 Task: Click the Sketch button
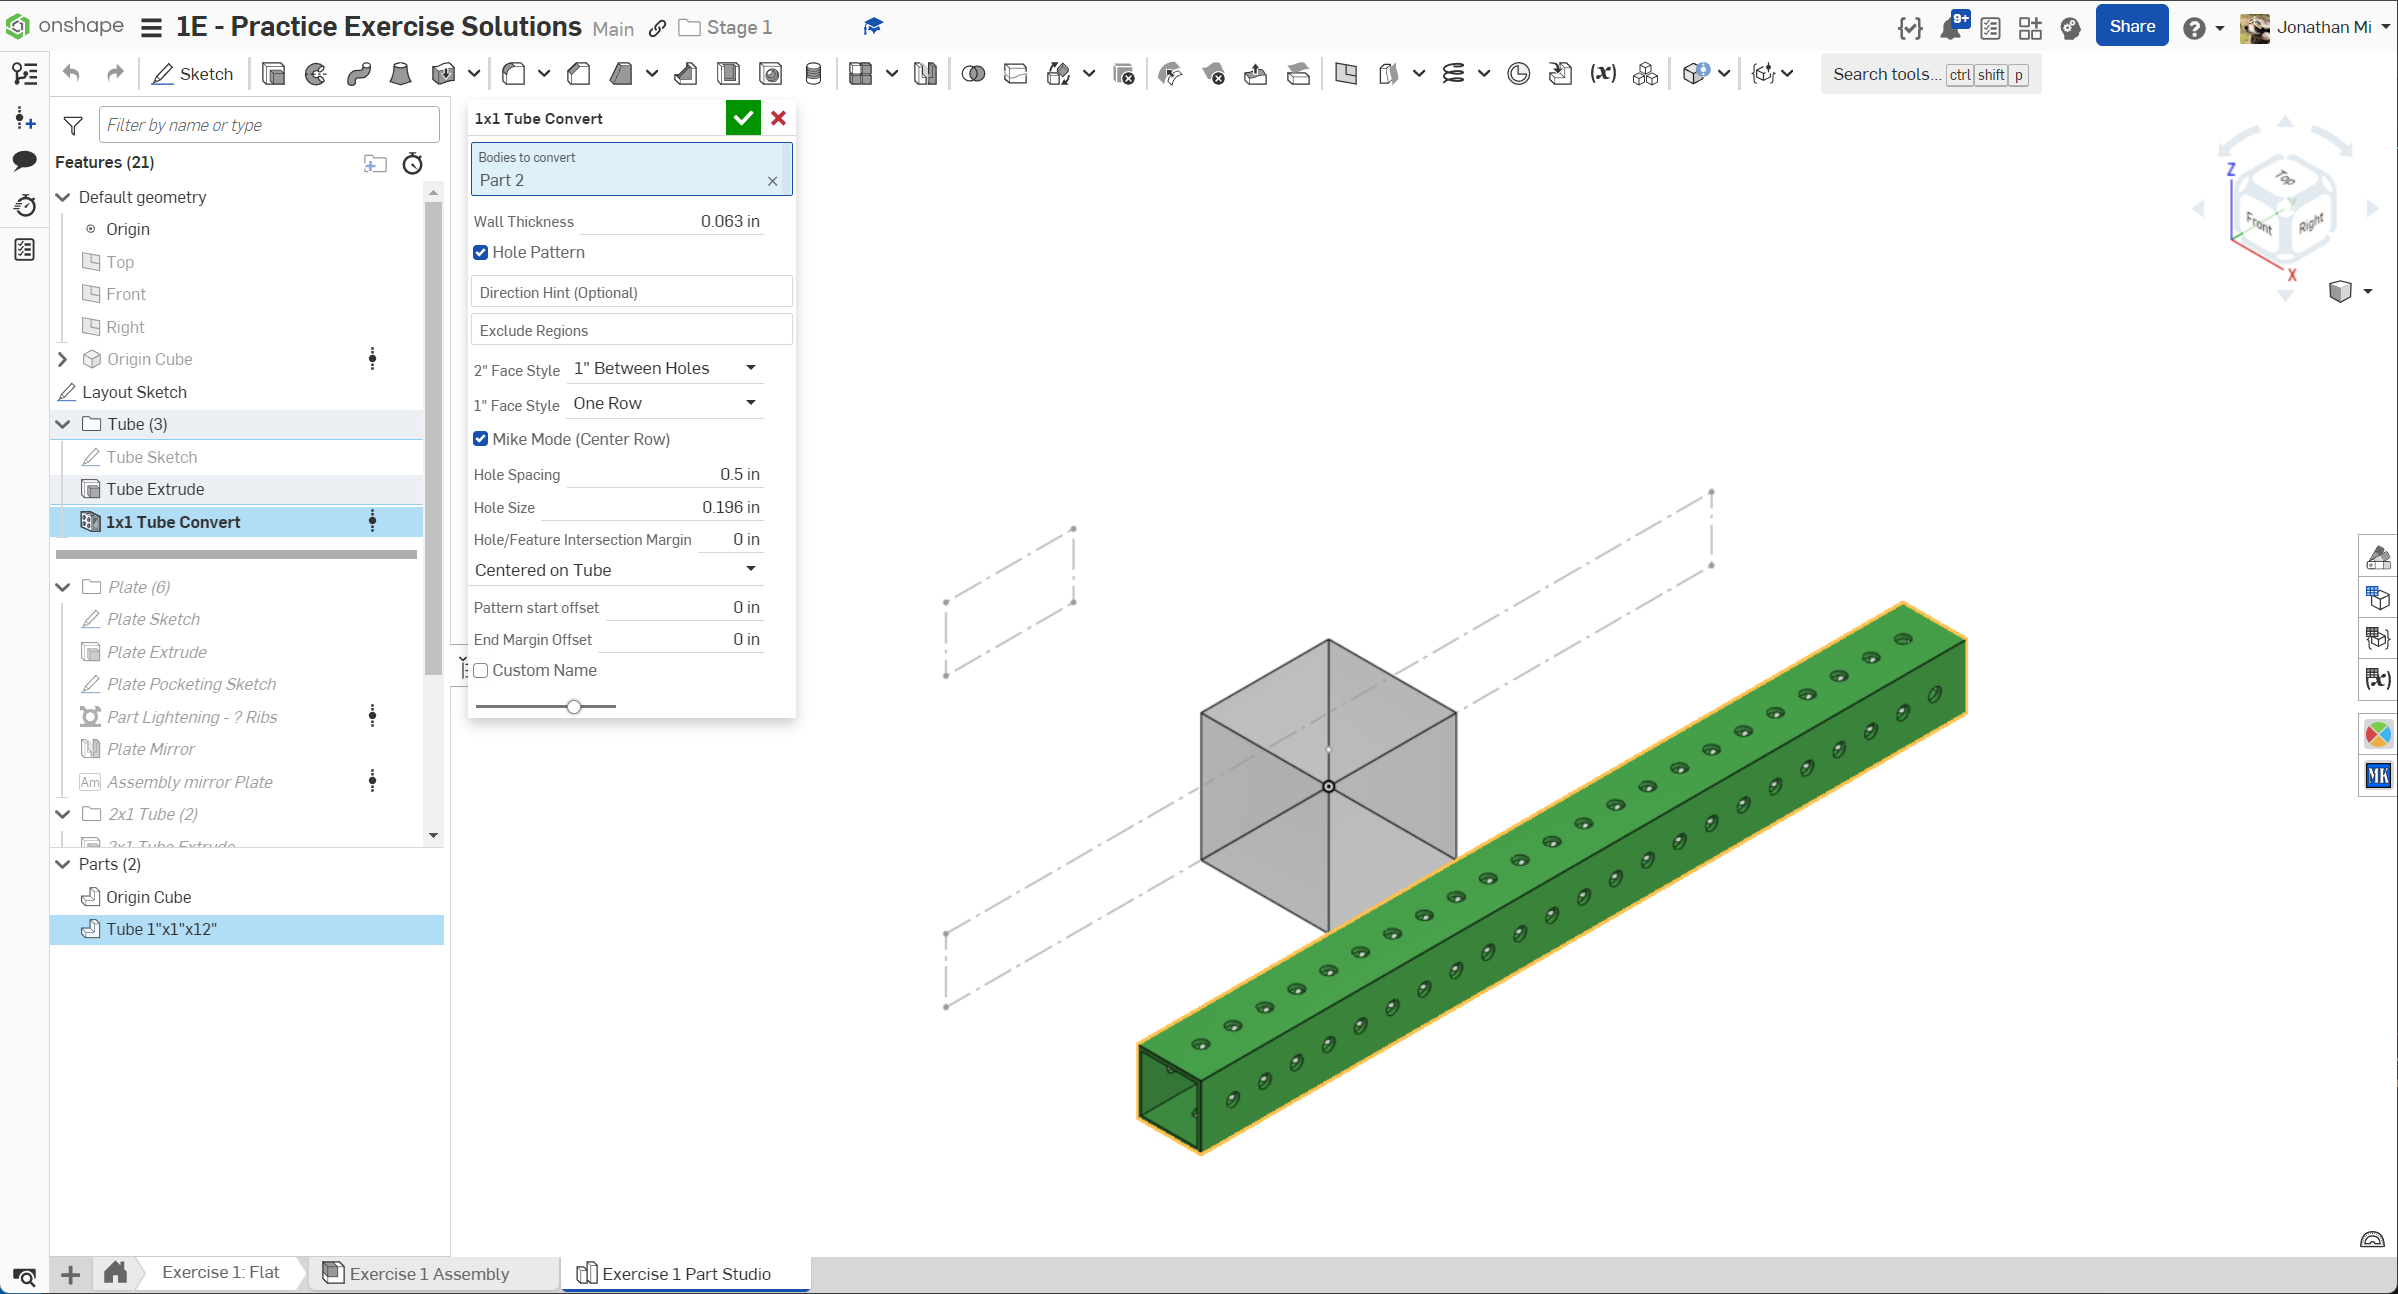click(x=193, y=74)
